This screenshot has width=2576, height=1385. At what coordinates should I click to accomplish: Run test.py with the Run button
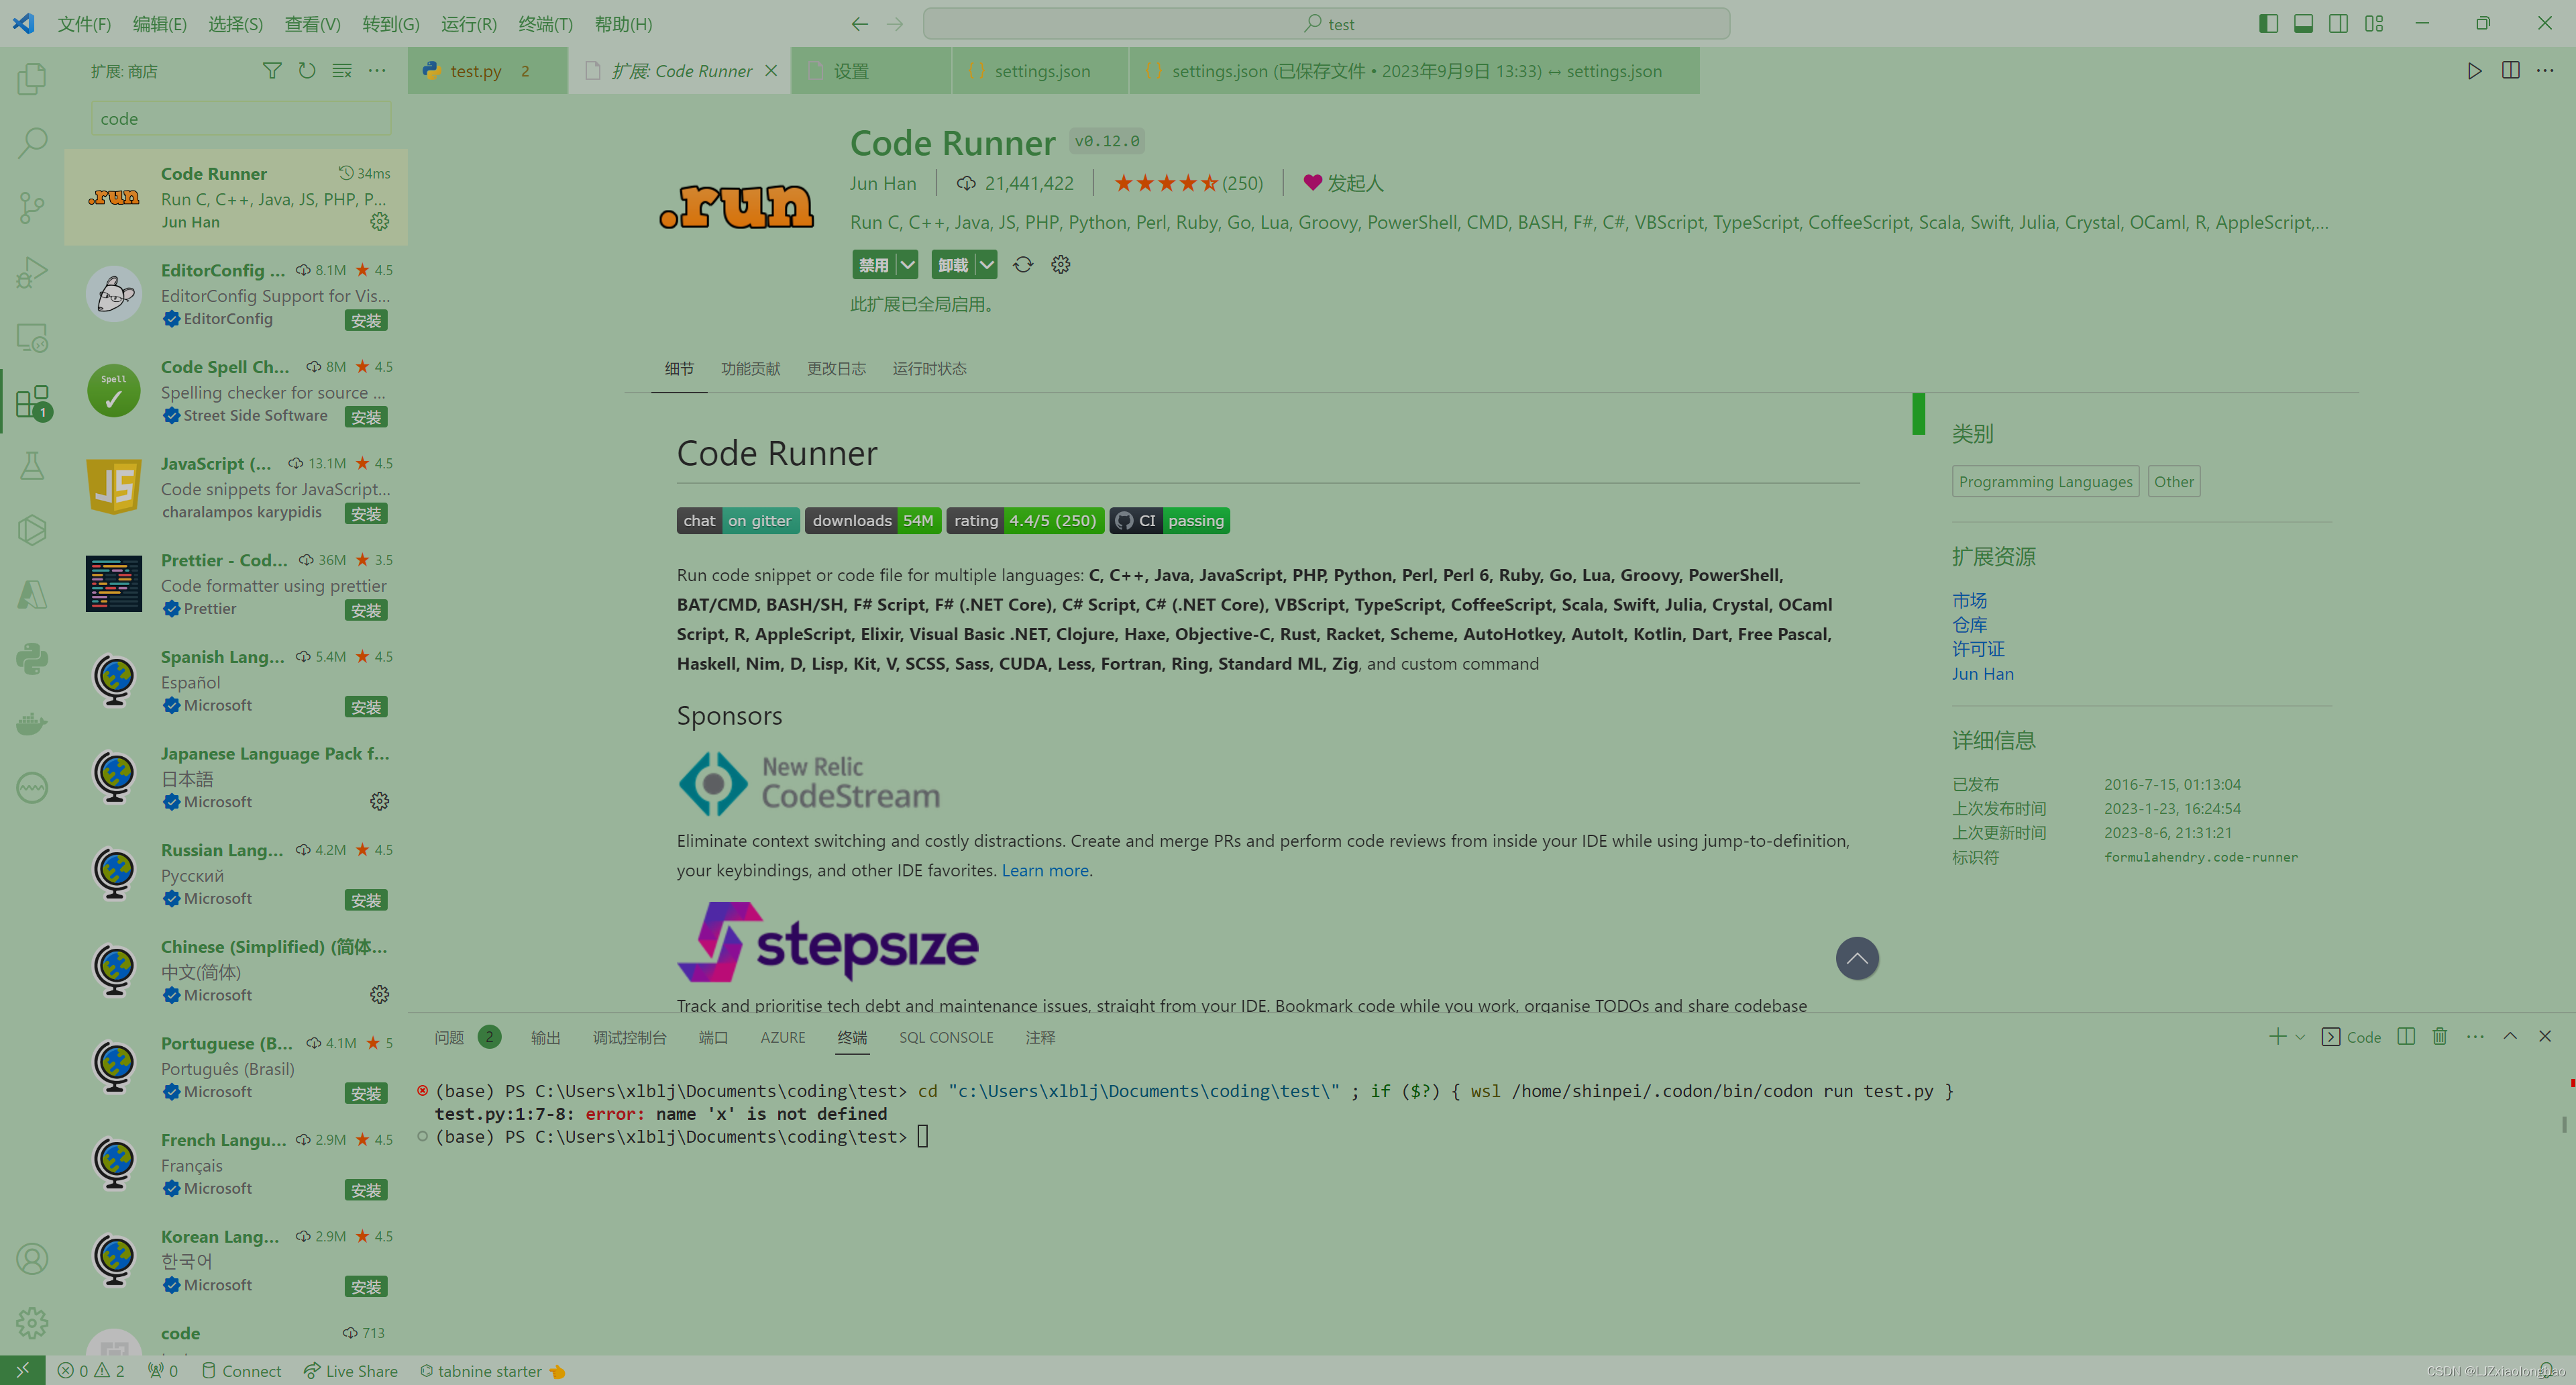[x=2474, y=70]
